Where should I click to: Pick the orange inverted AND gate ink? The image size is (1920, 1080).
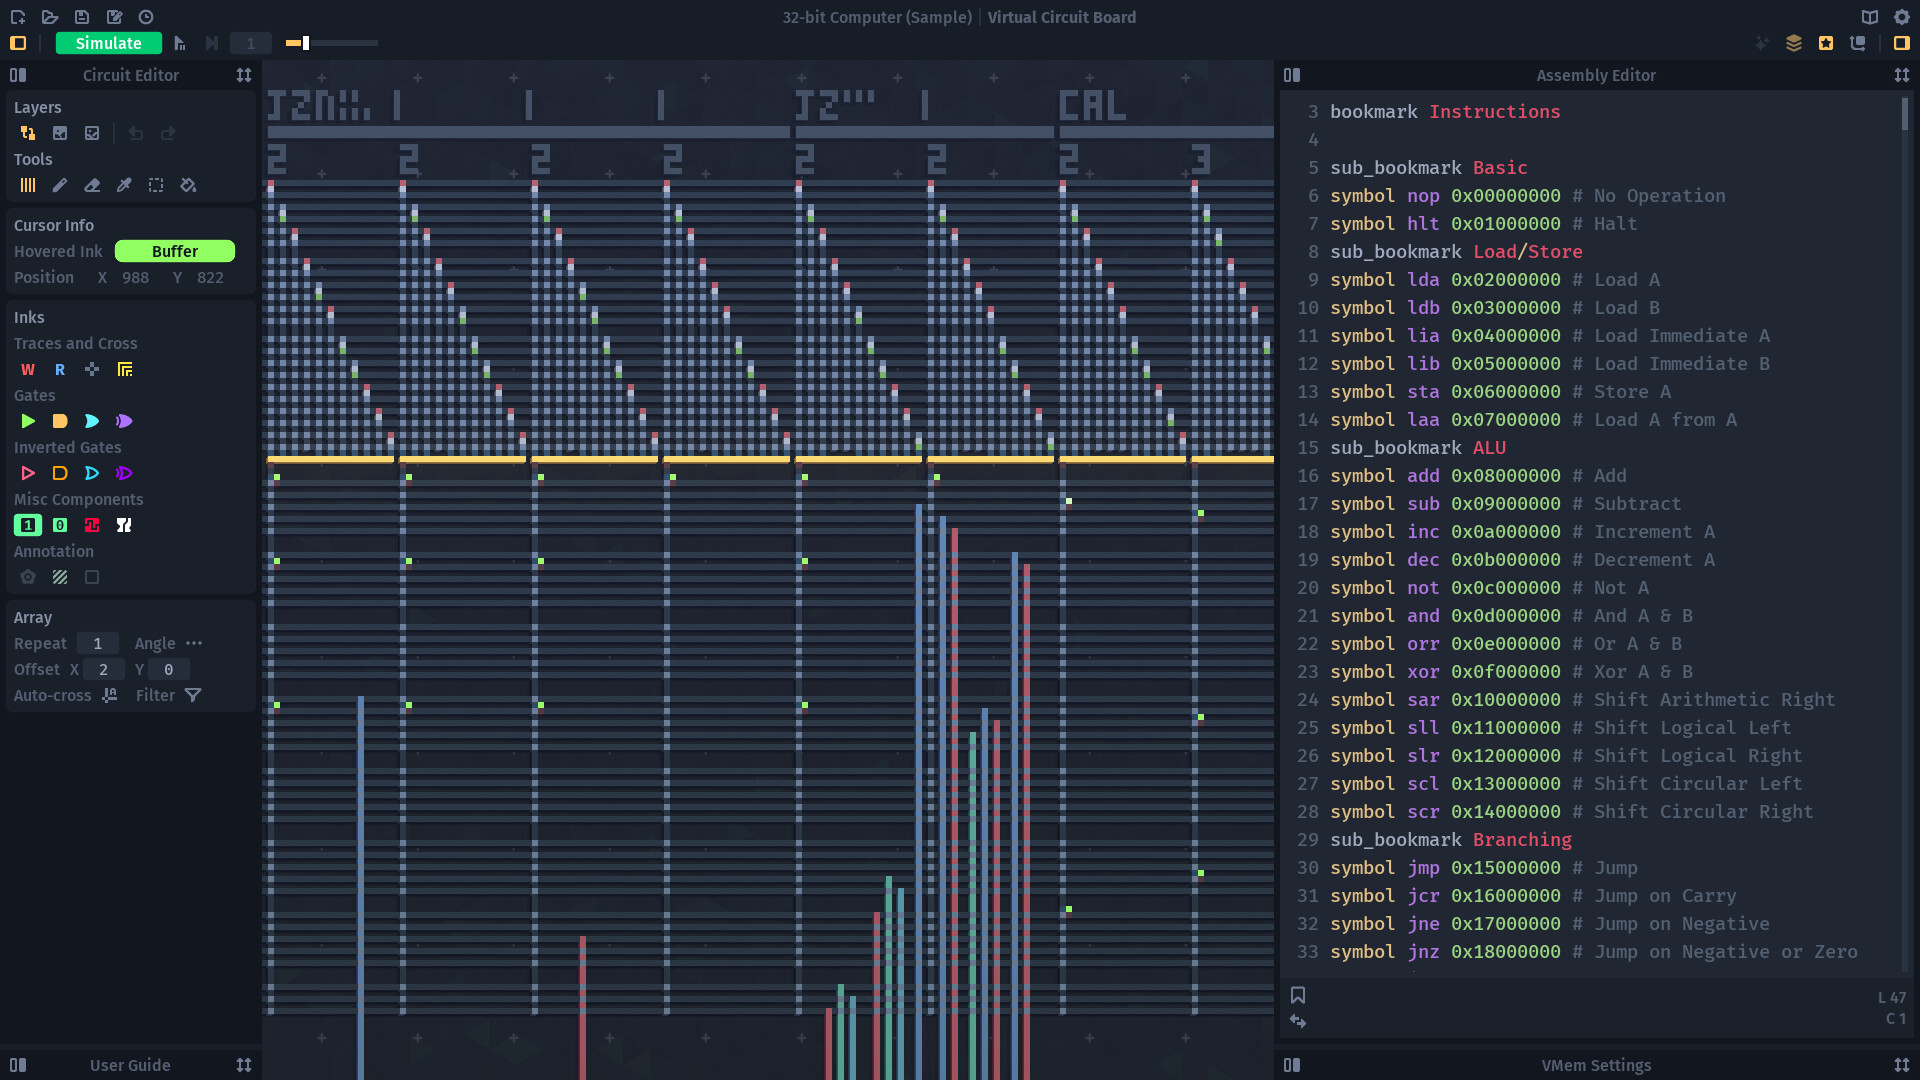[60, 473]
